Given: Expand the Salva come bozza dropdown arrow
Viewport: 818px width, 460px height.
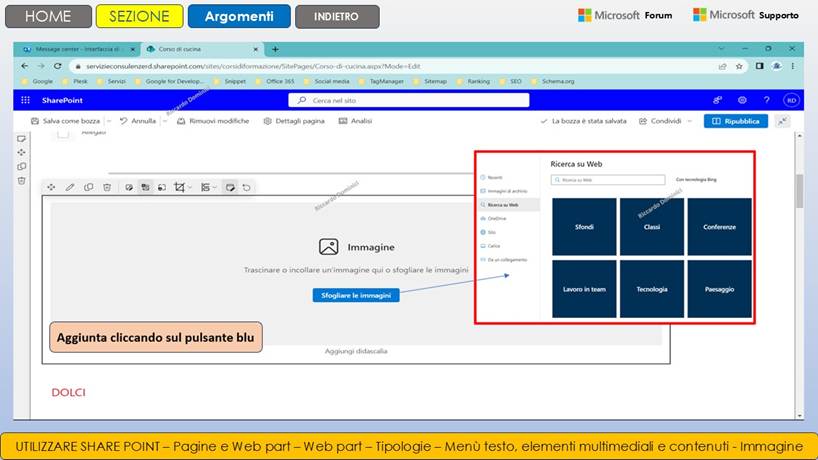Looking at the screenshot, I should coord(109,121).
